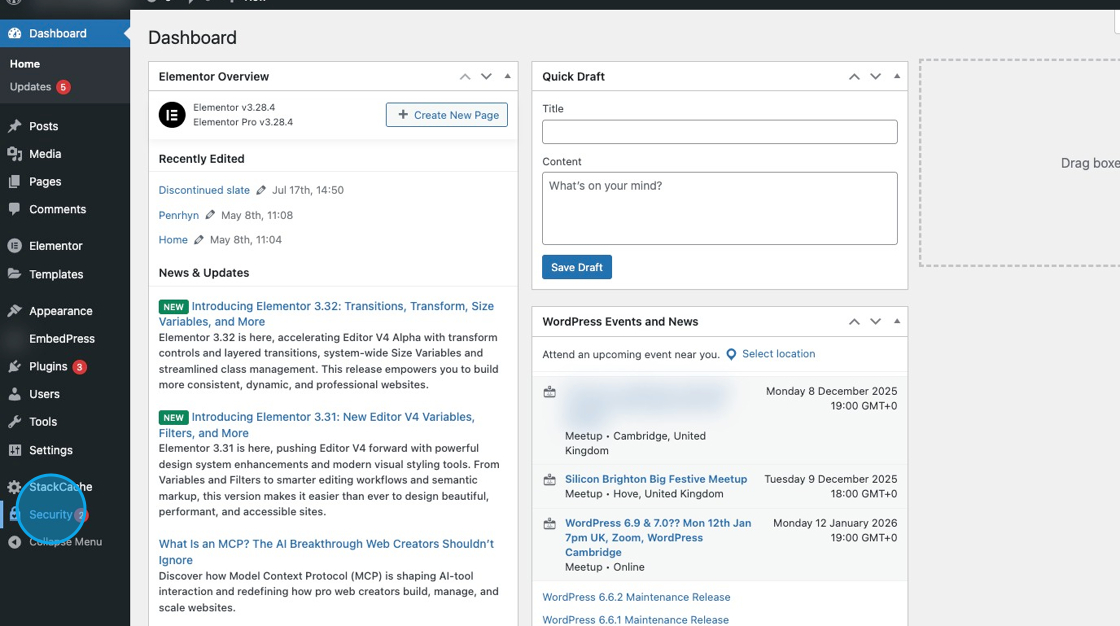1120x626 pixels.
Task: Click the Templates folder icon
Action: click(14, 274)
